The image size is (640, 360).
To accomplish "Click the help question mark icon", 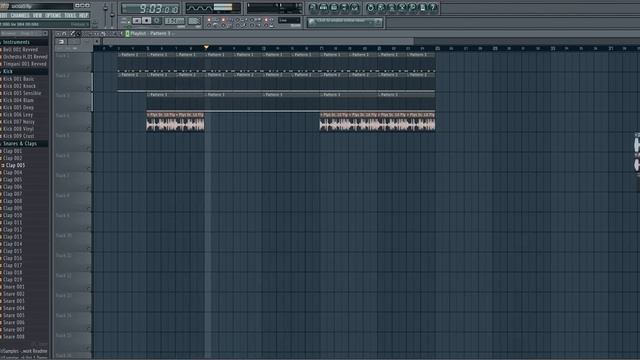I will pyautogui.click(x=433, y=8).
